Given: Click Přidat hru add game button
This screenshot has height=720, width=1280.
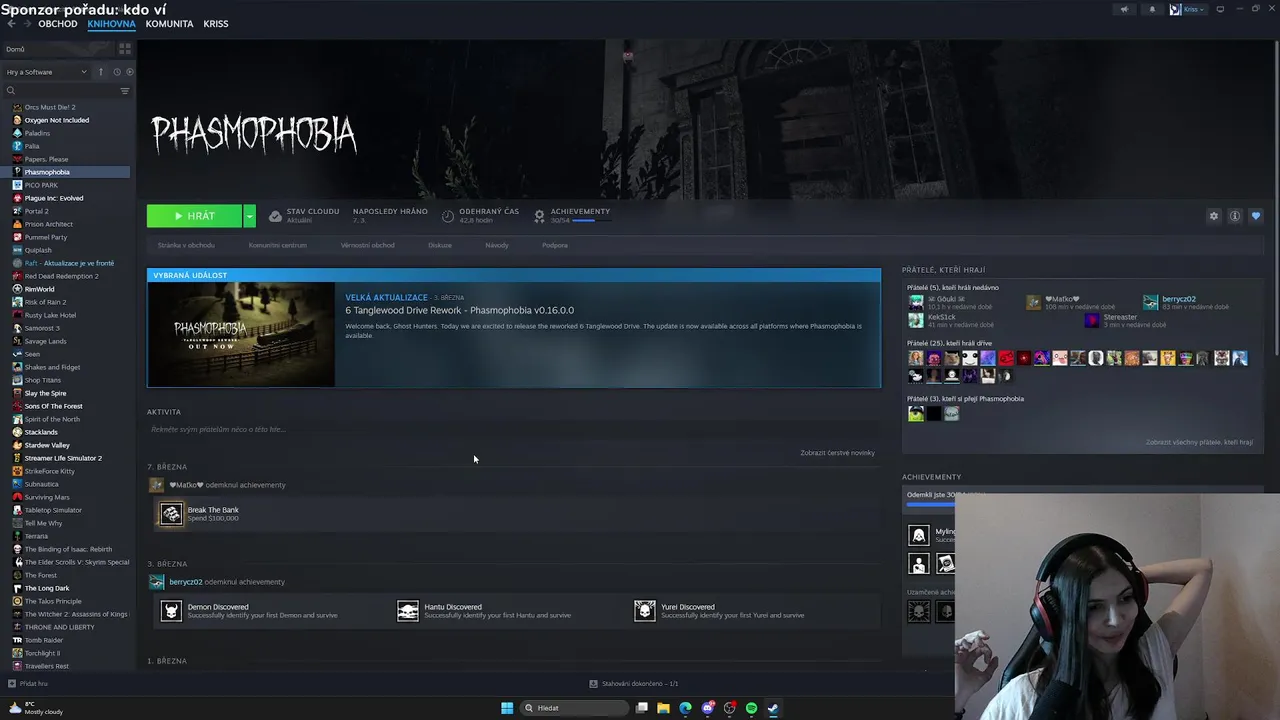Looking at the screenshot, I should [x=28, y=684].
